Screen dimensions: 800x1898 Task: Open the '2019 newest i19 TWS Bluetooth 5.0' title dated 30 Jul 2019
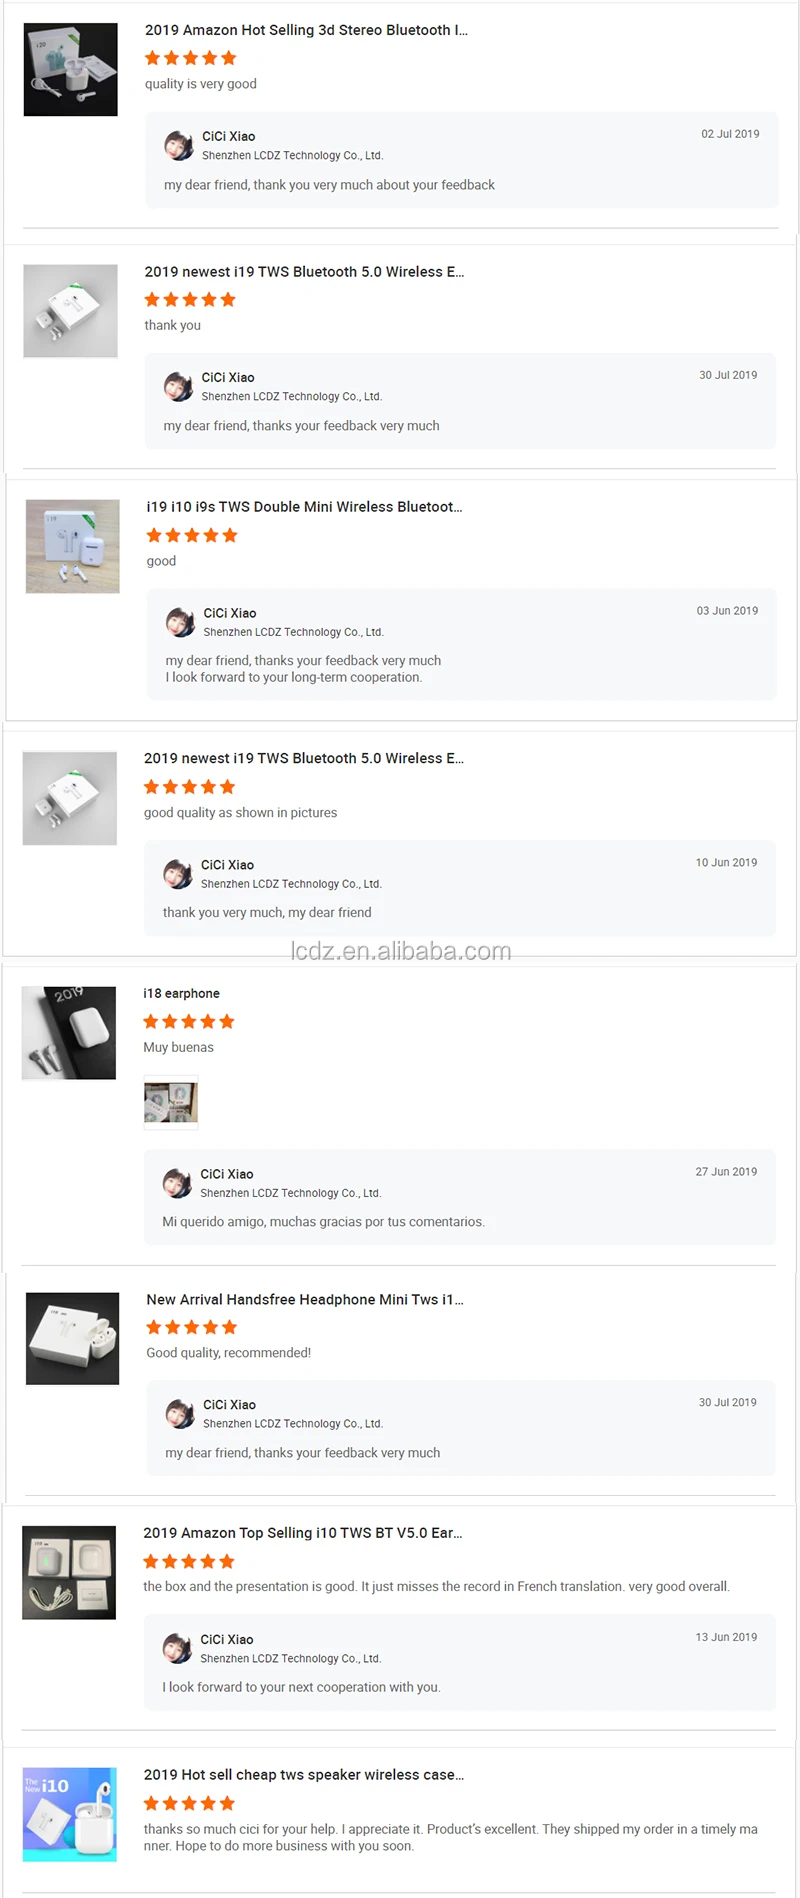pos(304,272)
